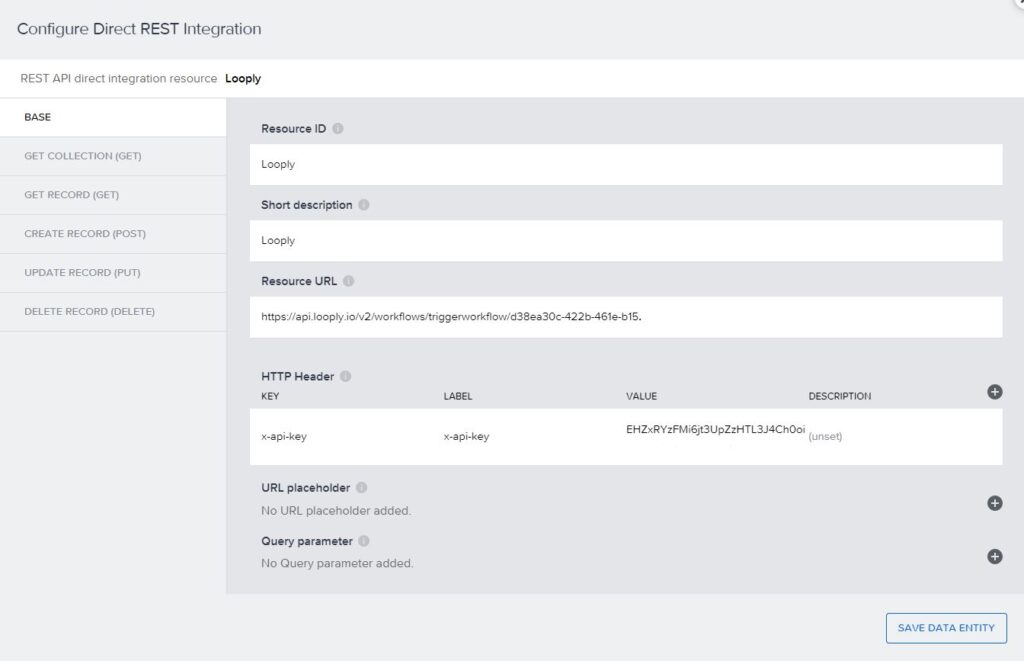Select the x-api-key header label cell
Screen dimensions: 1024x661
(x=466, y=436)
